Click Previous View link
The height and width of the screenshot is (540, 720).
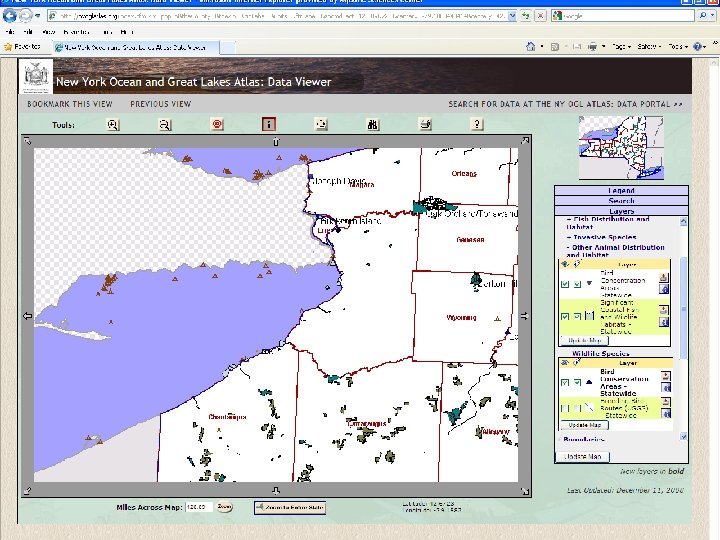[x=161, y=104]
